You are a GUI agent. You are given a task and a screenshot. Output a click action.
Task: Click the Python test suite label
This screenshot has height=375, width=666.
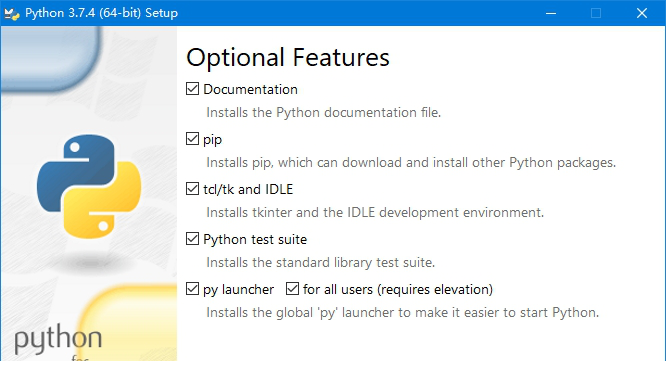pyautogui.click(x=255, y=240)
